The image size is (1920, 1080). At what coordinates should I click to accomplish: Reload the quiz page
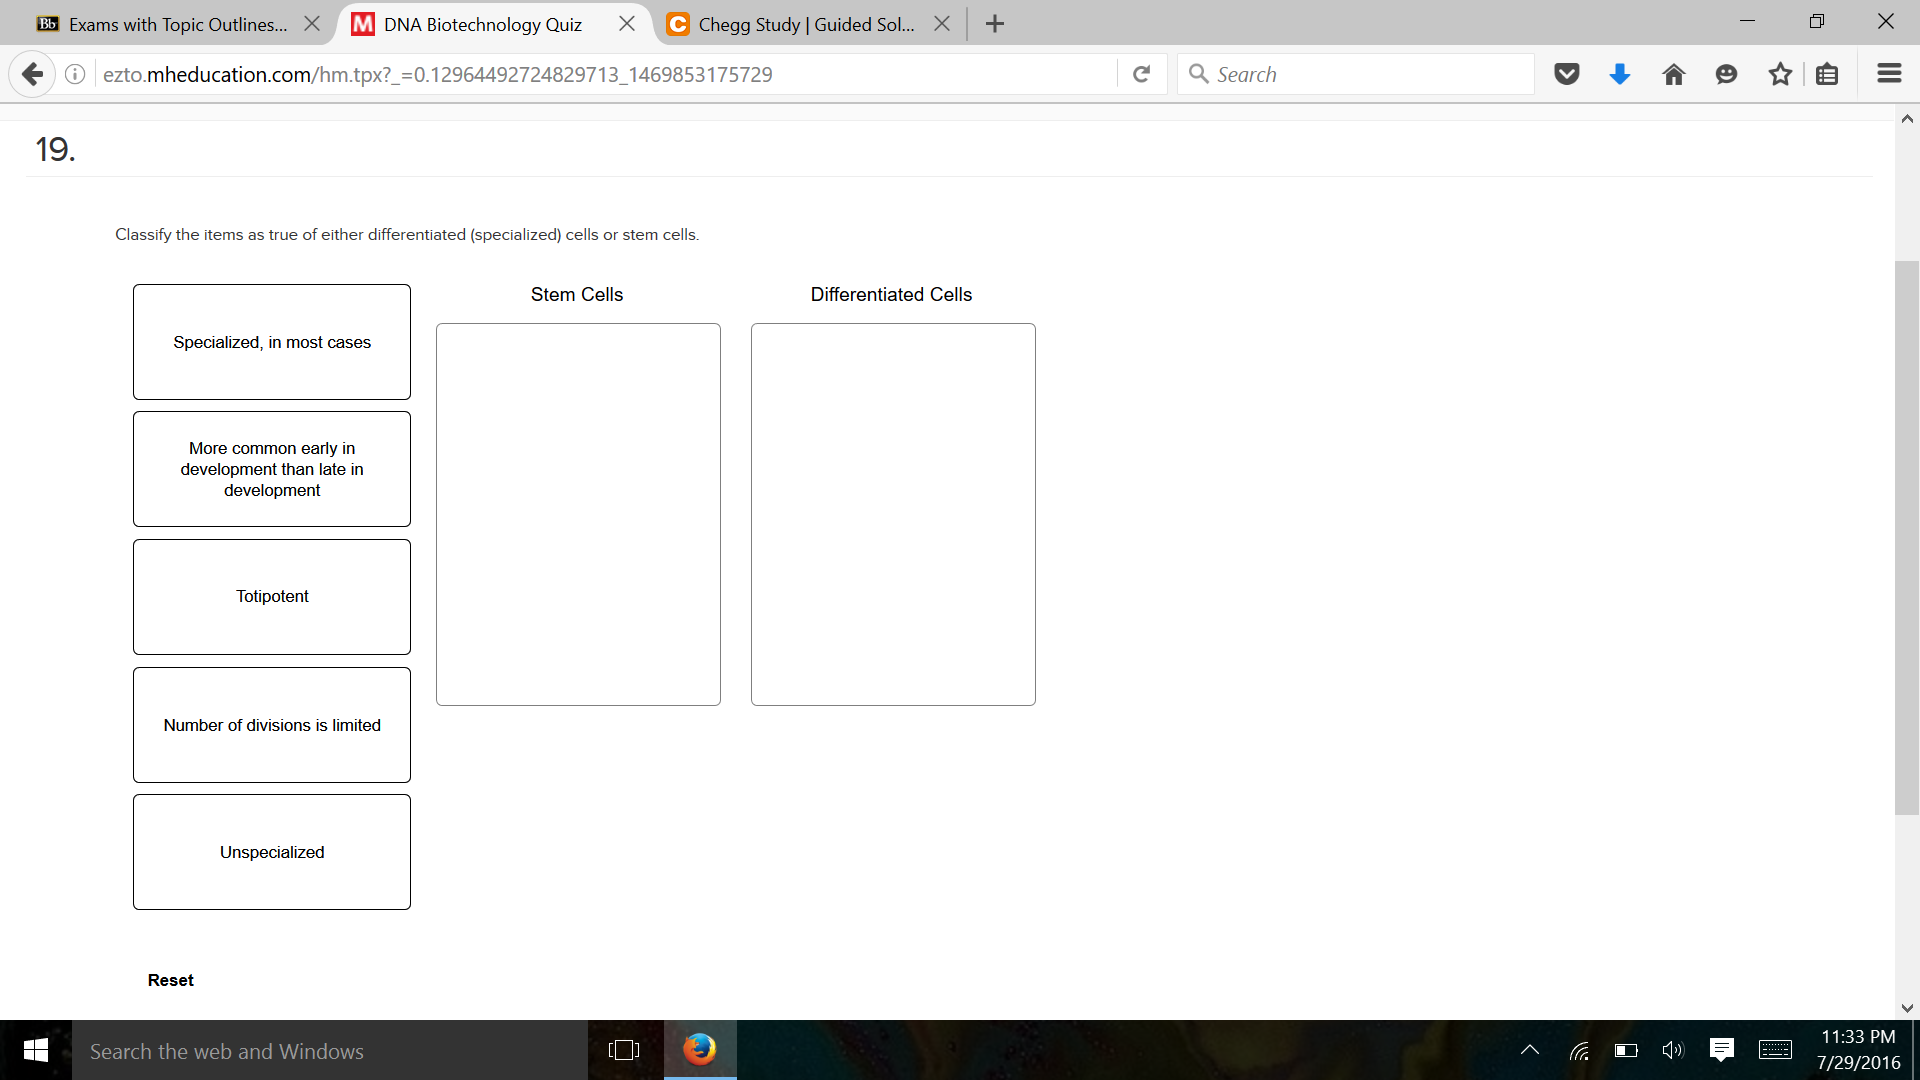click(x=1141, y=73)
